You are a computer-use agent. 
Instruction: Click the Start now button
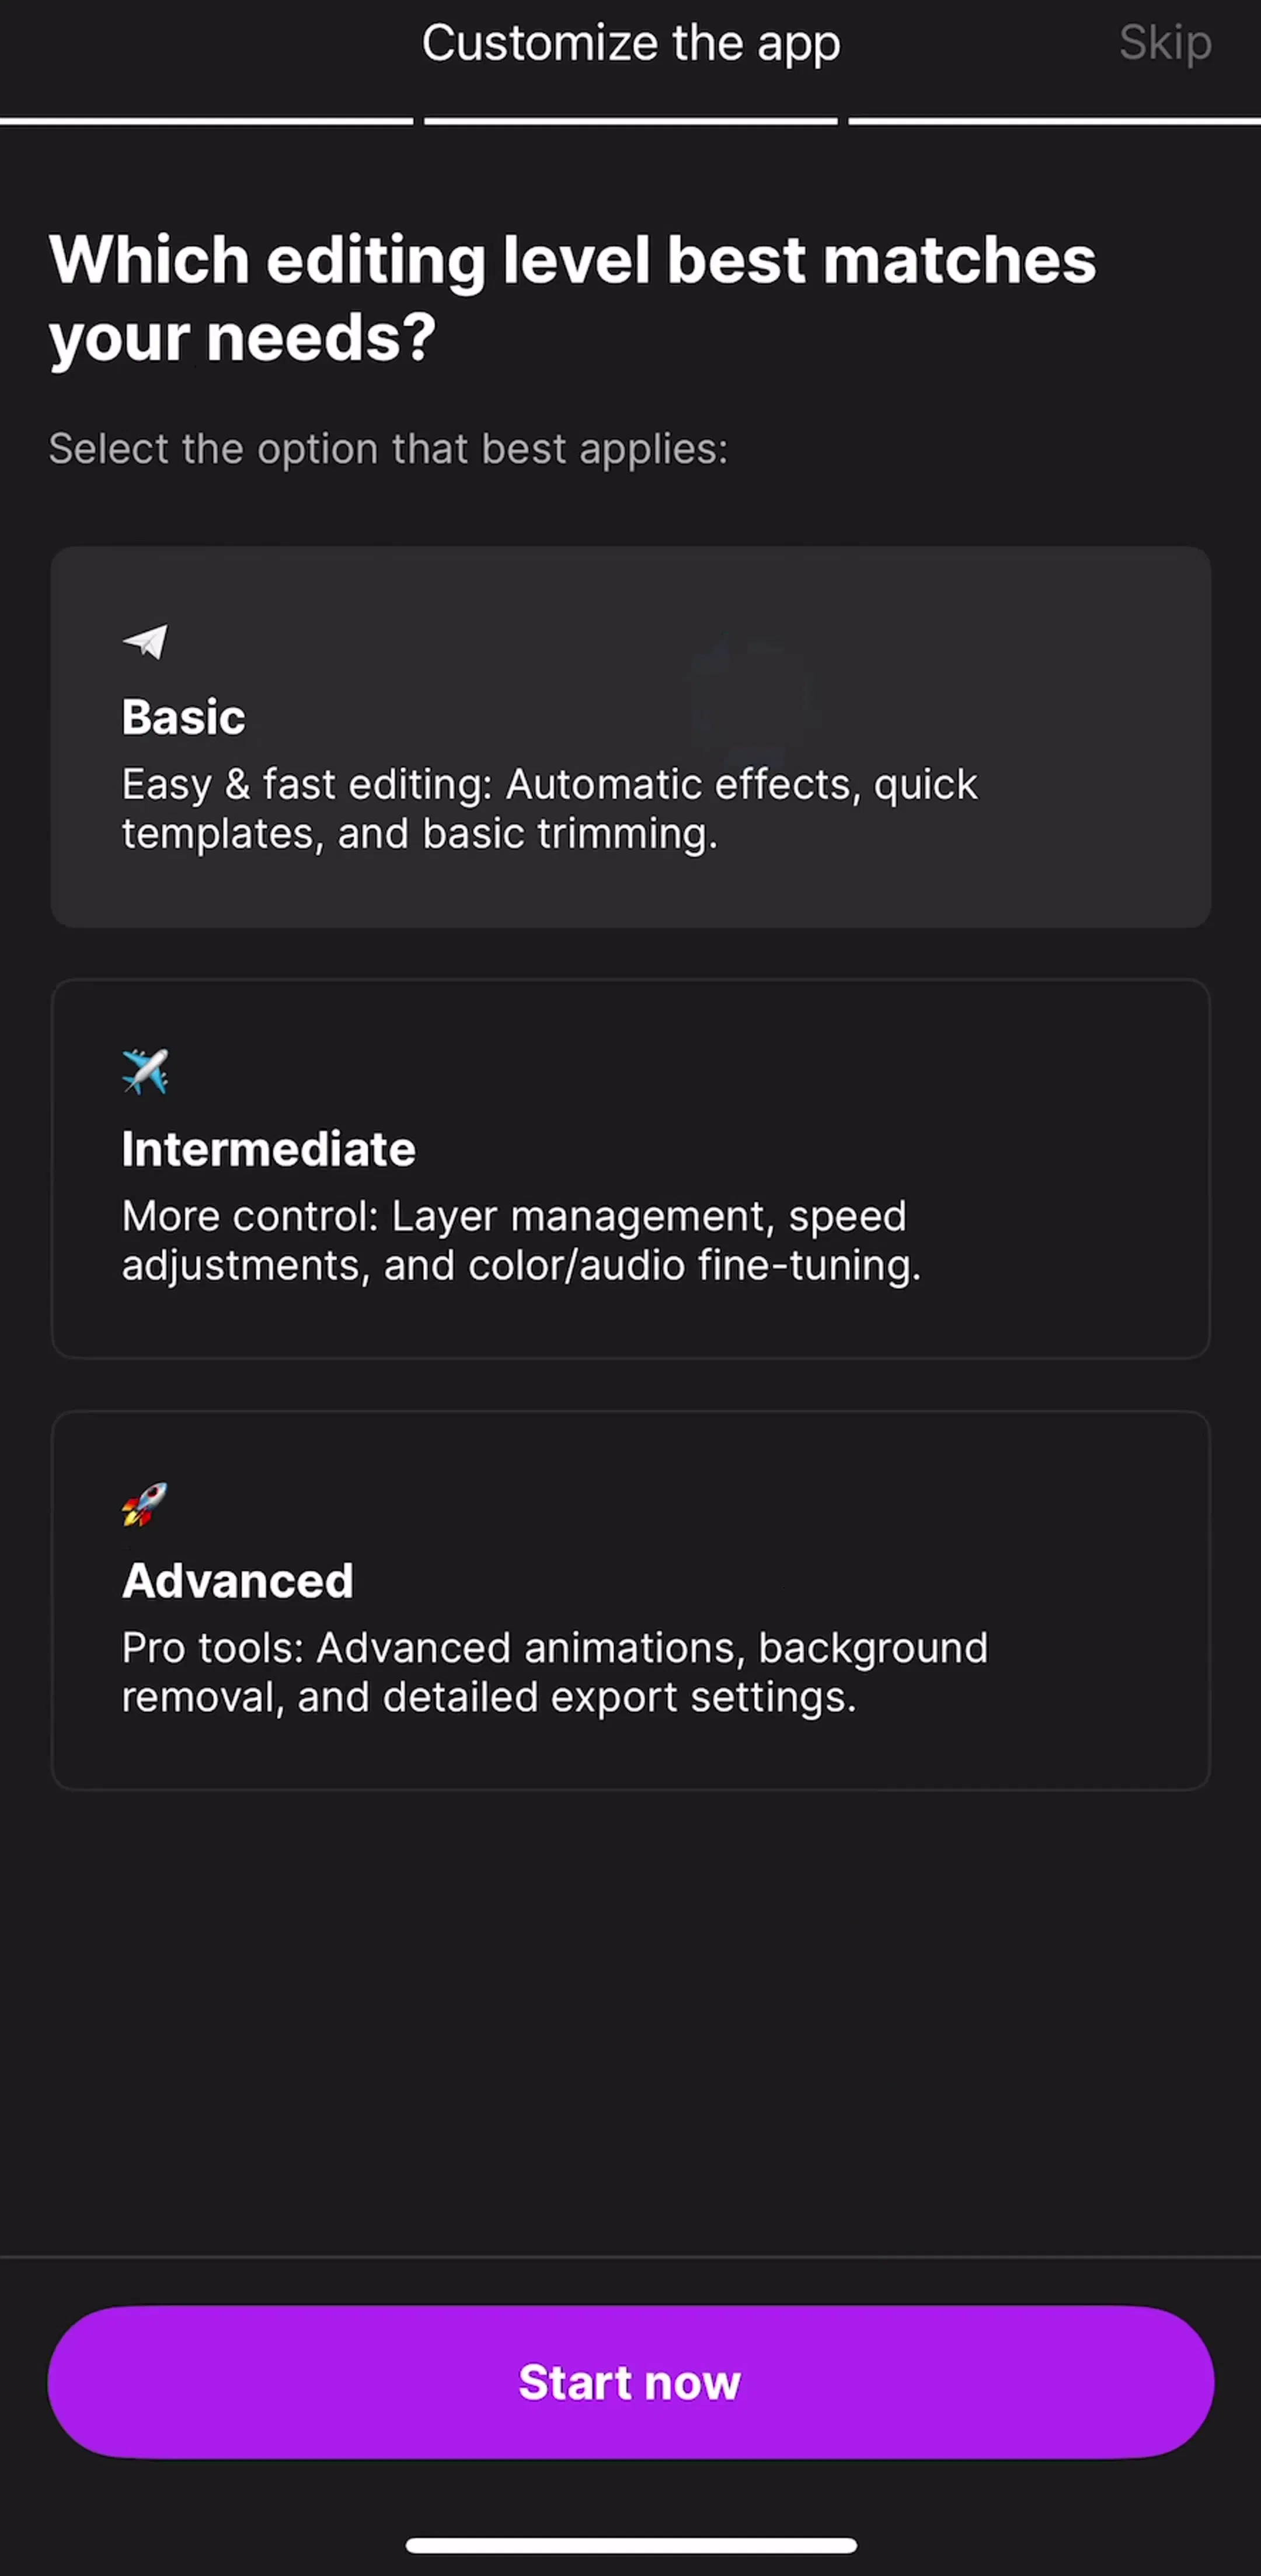[x=631, y=2382]
